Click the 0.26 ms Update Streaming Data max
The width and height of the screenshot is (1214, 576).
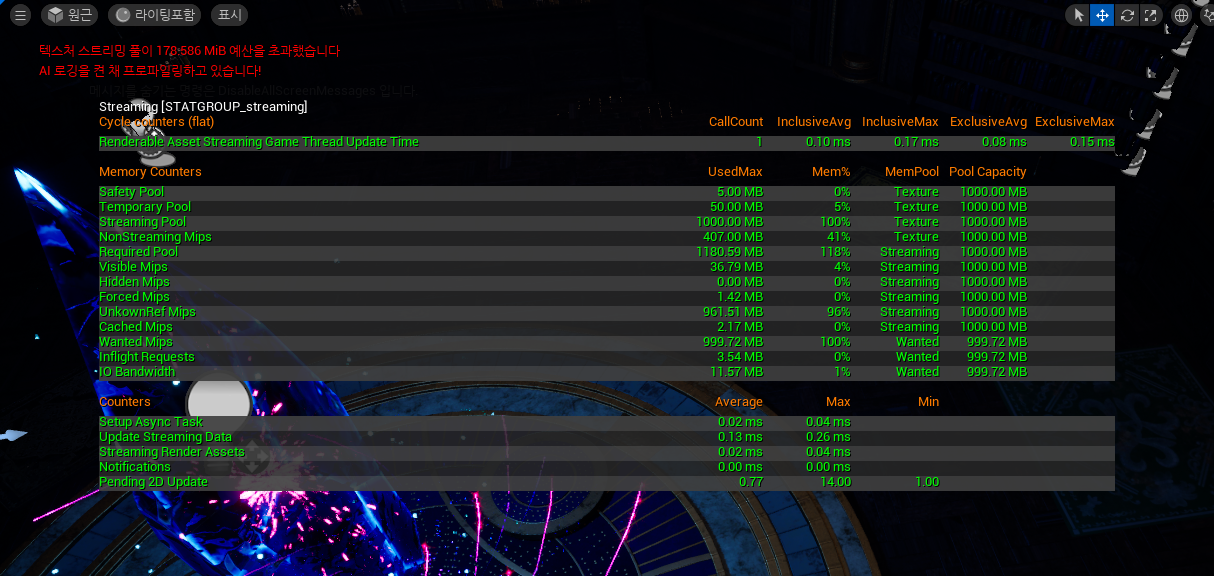click(x=828, y=437)
